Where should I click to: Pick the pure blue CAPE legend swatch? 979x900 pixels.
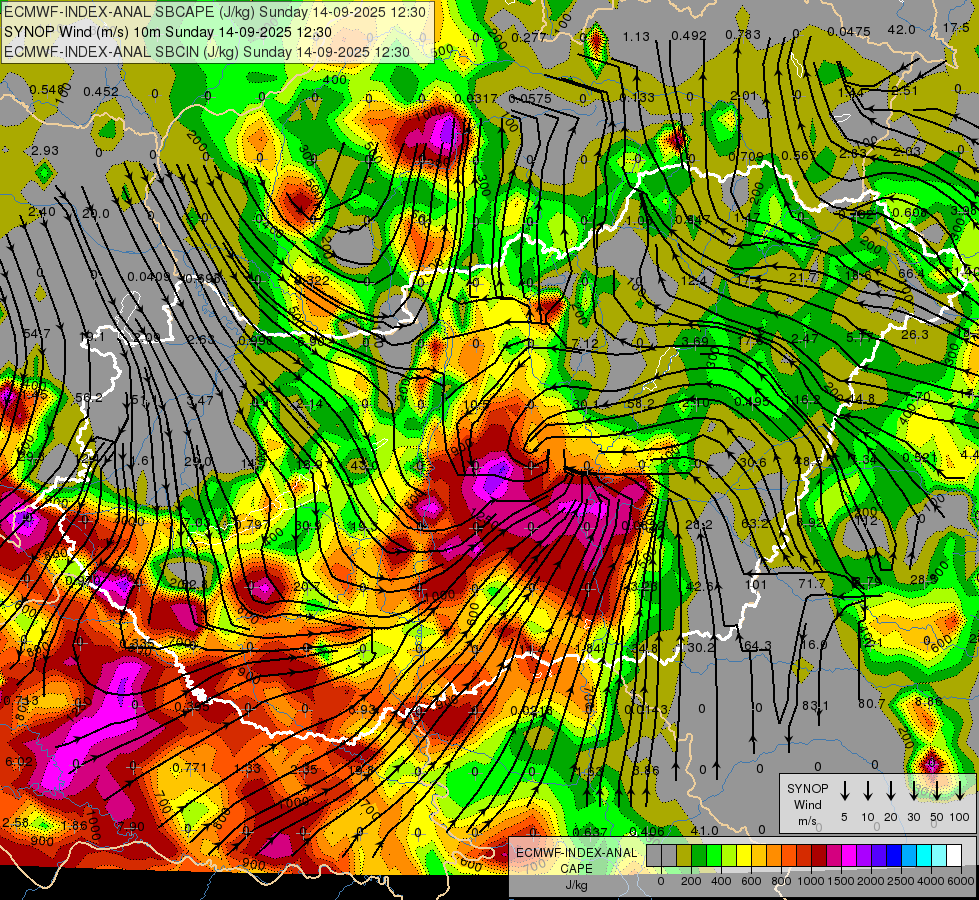tap(893, 856)
